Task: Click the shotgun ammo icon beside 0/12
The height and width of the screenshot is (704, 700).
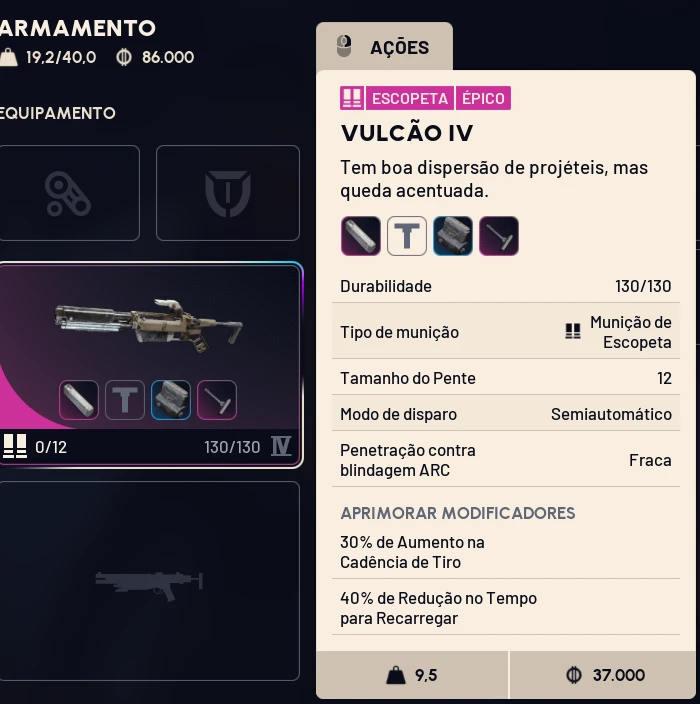Action: pos(15,446)
